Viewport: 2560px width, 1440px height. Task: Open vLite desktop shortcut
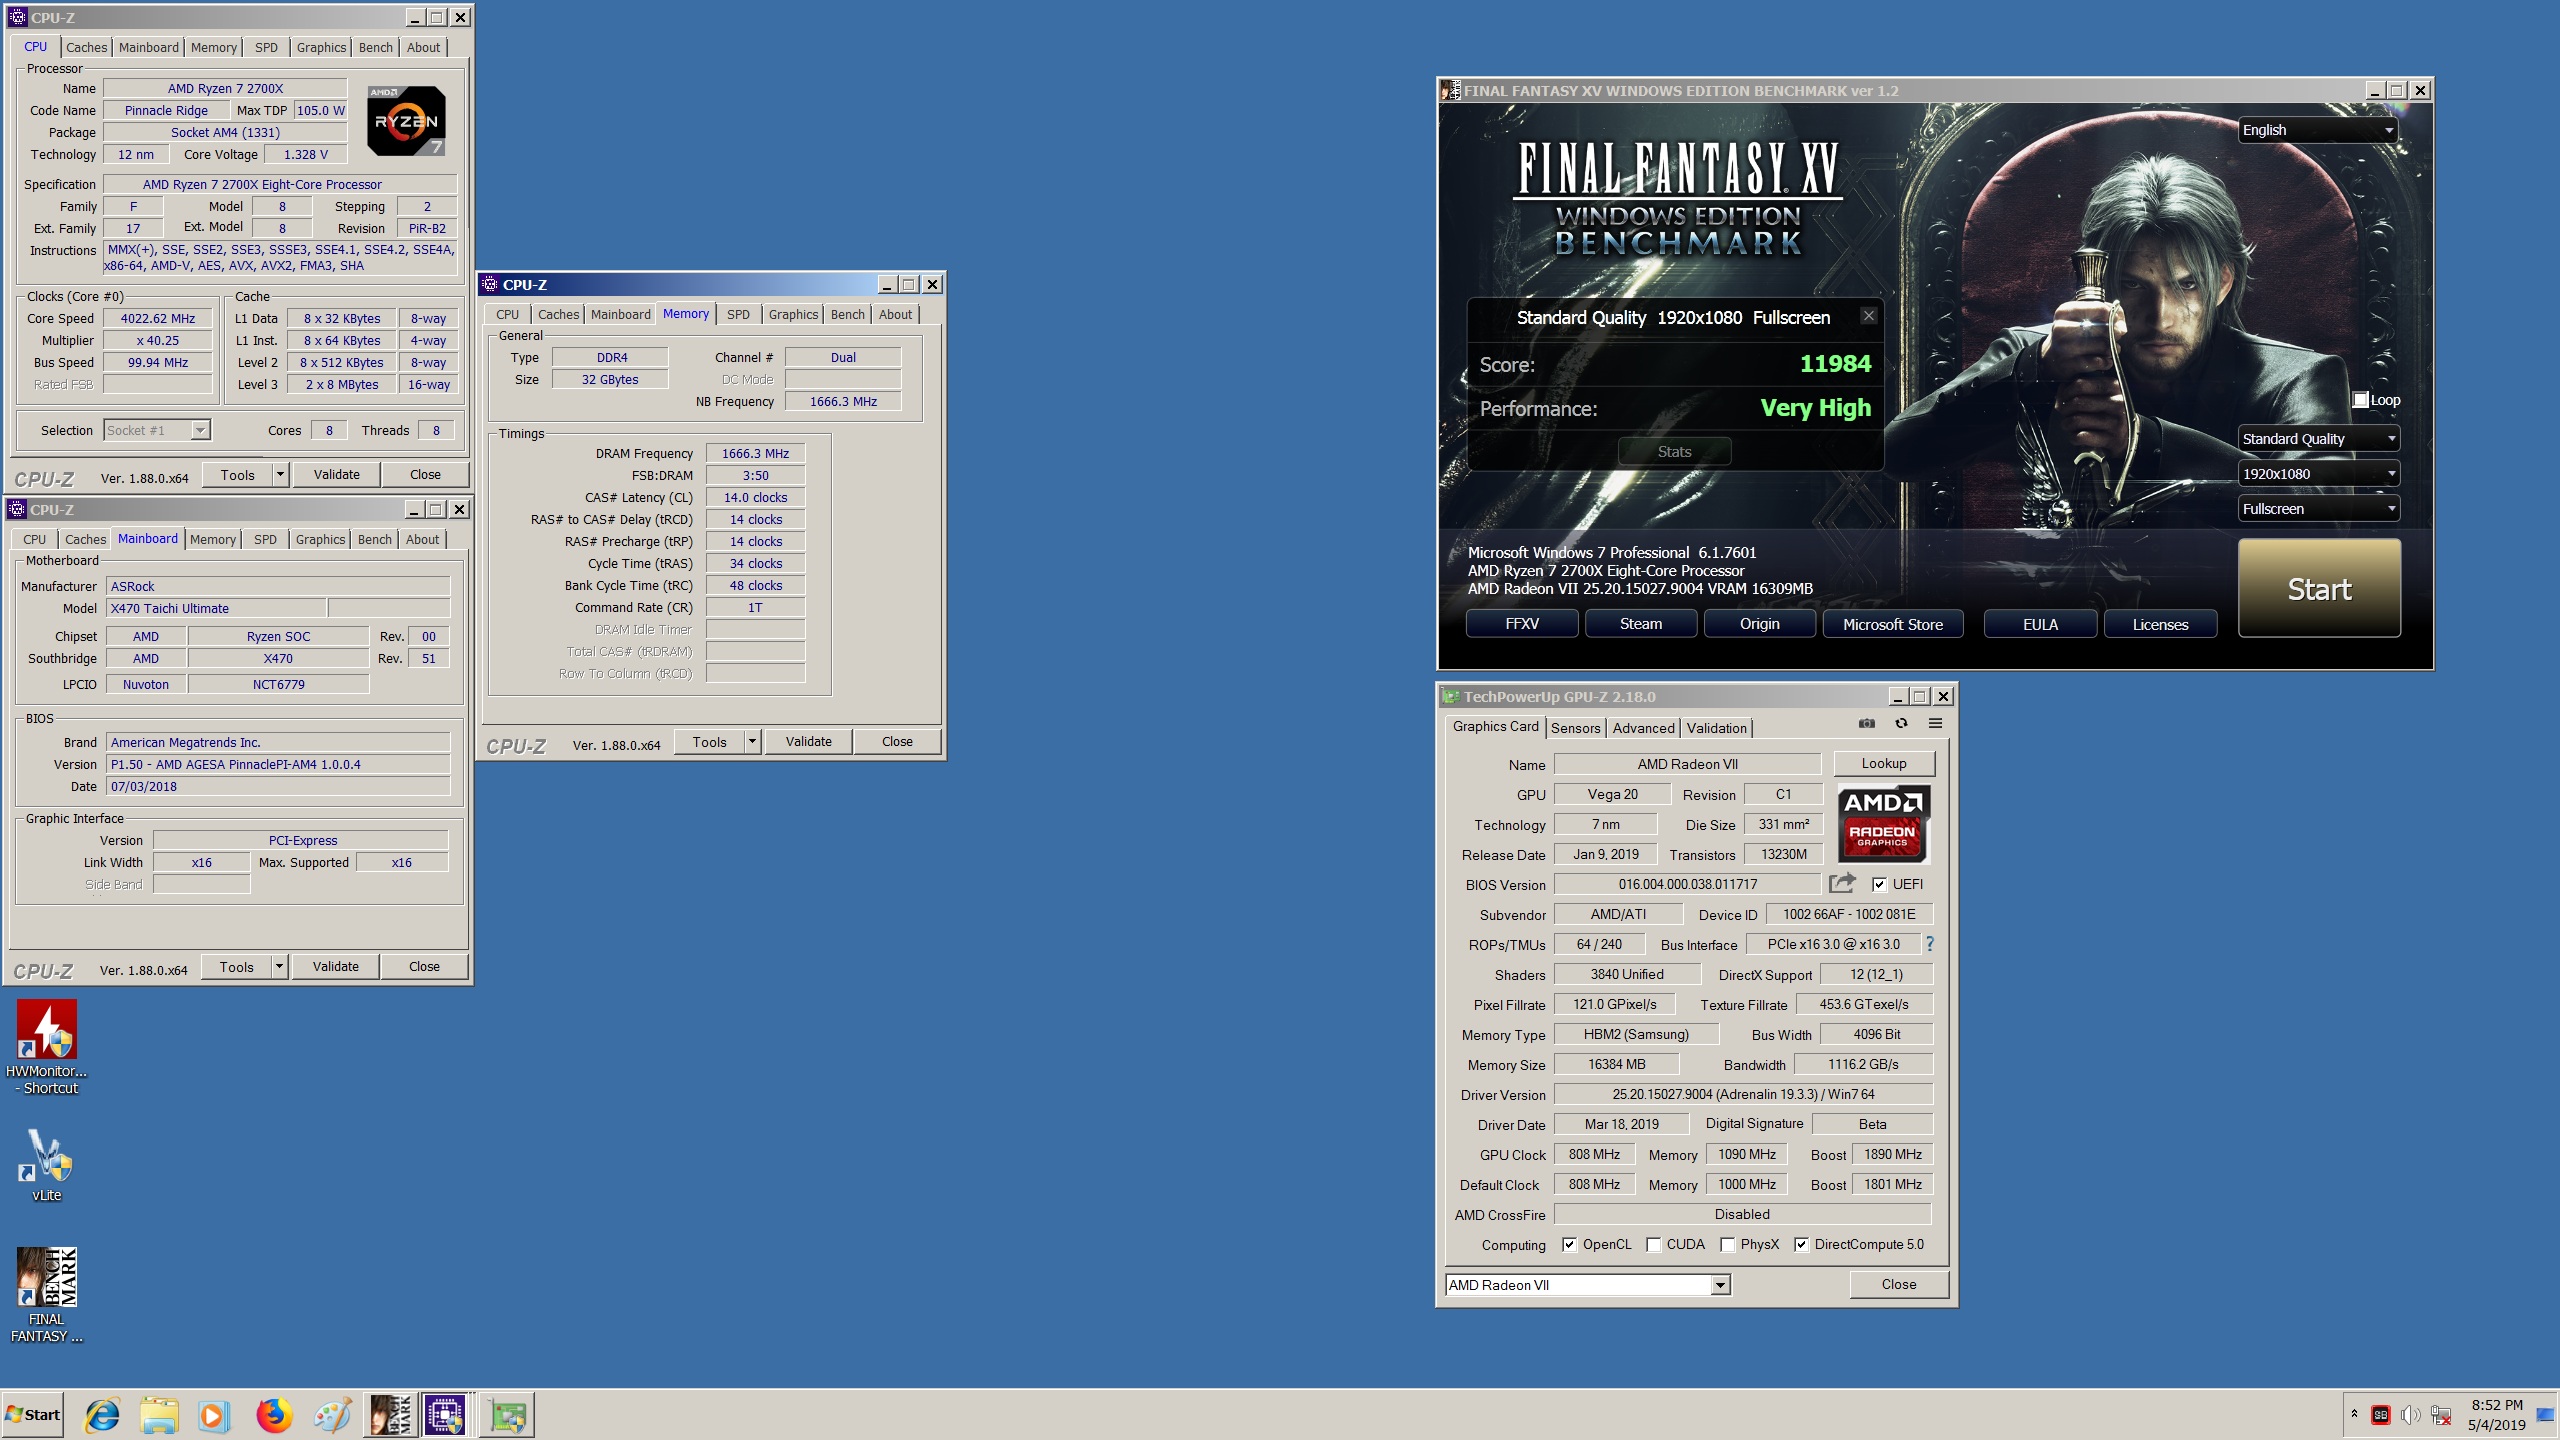(x=46, y=1165)
